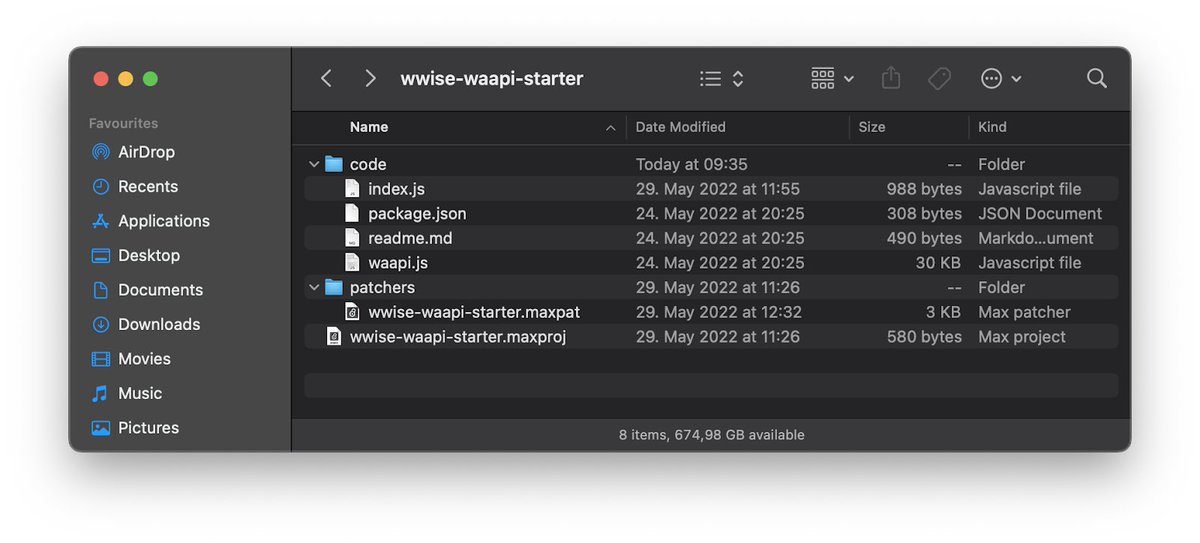The image size is (1200, 543).
Task: Click the yellow minimize window button
Action: [126, 79]
